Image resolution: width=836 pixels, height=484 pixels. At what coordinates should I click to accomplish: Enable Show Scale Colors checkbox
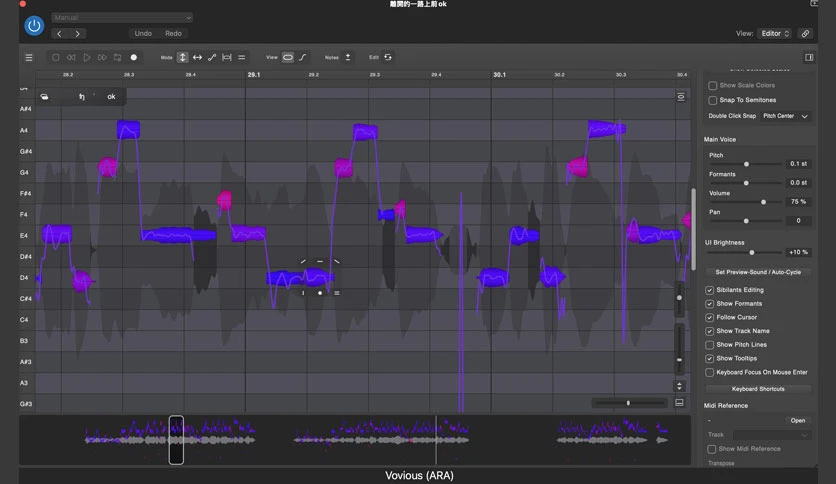coord(712,85)
